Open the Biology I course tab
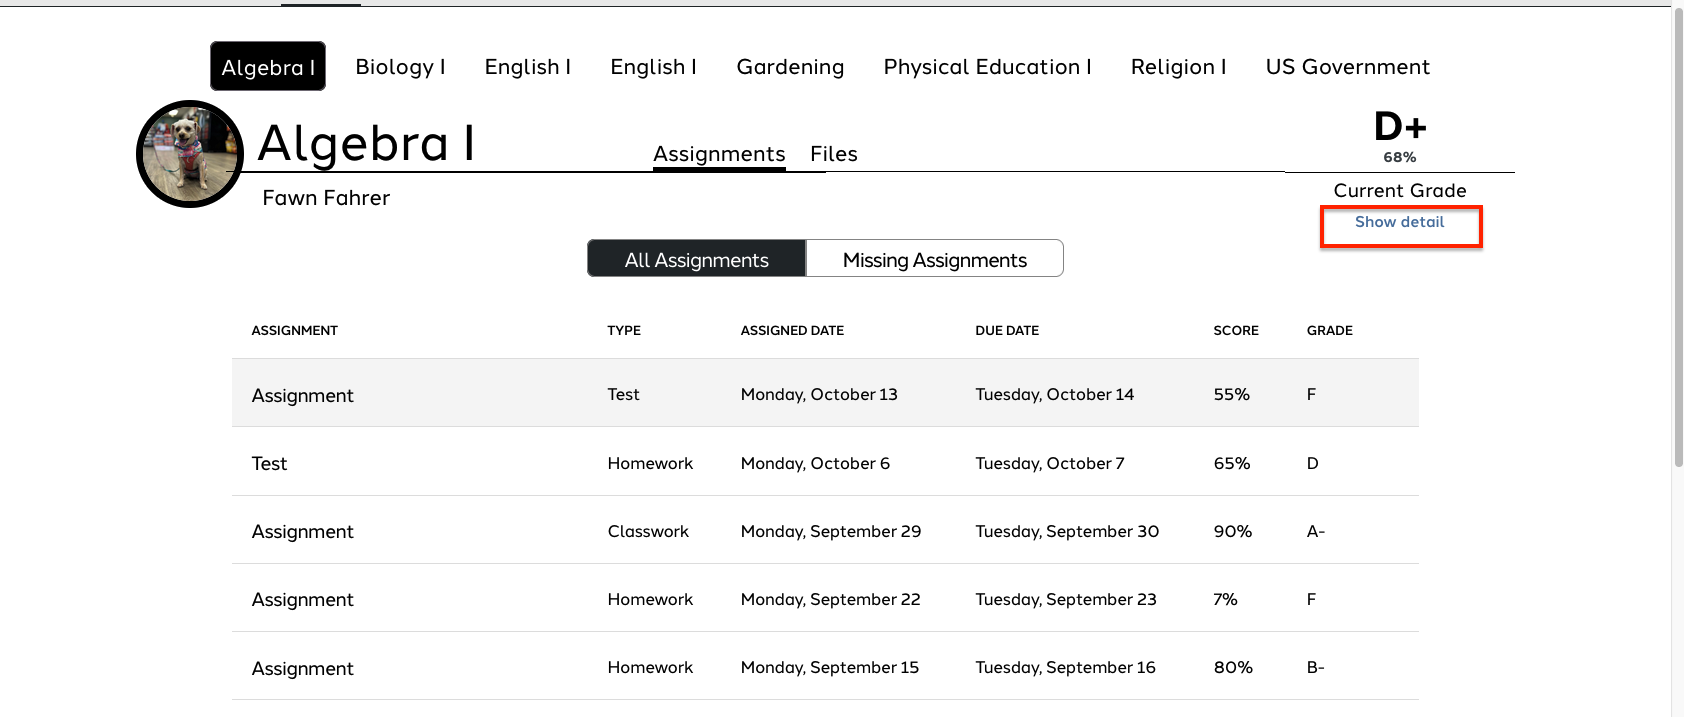 pyautogui.click(x=400, y=67)
